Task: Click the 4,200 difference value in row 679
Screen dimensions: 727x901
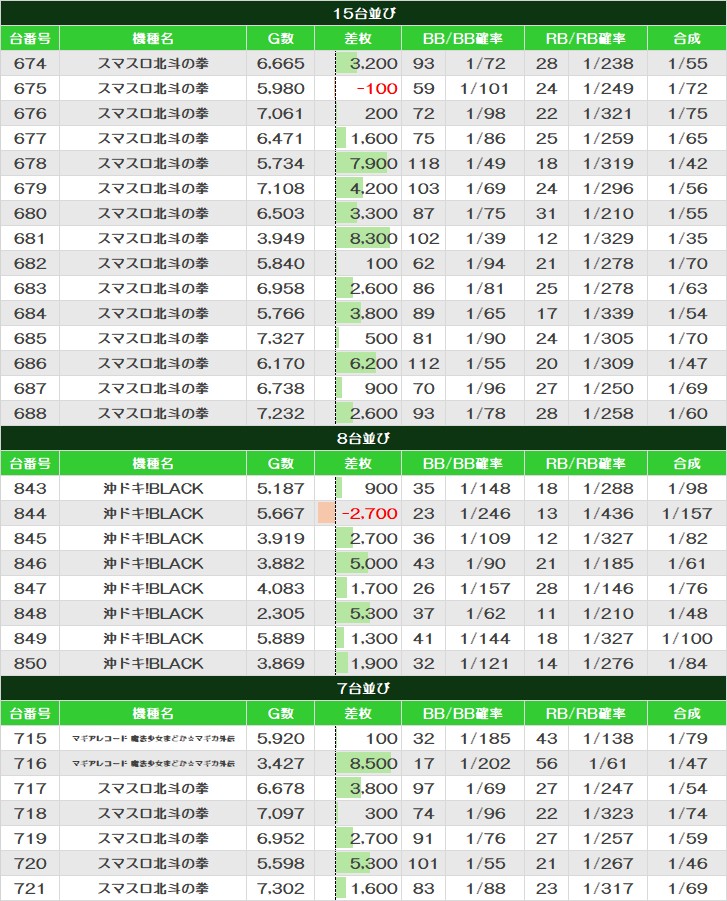Action: tap(374, 188)
